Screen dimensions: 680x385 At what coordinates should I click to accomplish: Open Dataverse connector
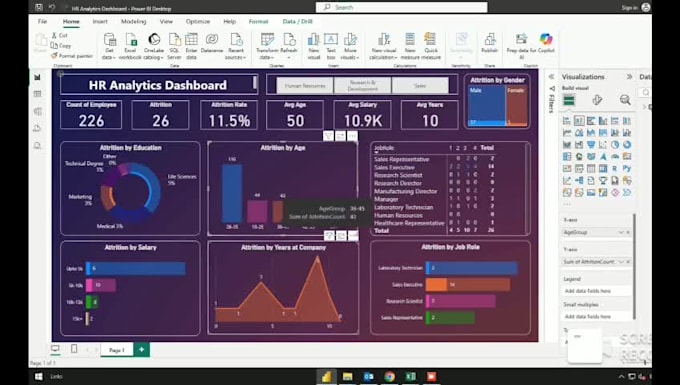pos(212,43)
